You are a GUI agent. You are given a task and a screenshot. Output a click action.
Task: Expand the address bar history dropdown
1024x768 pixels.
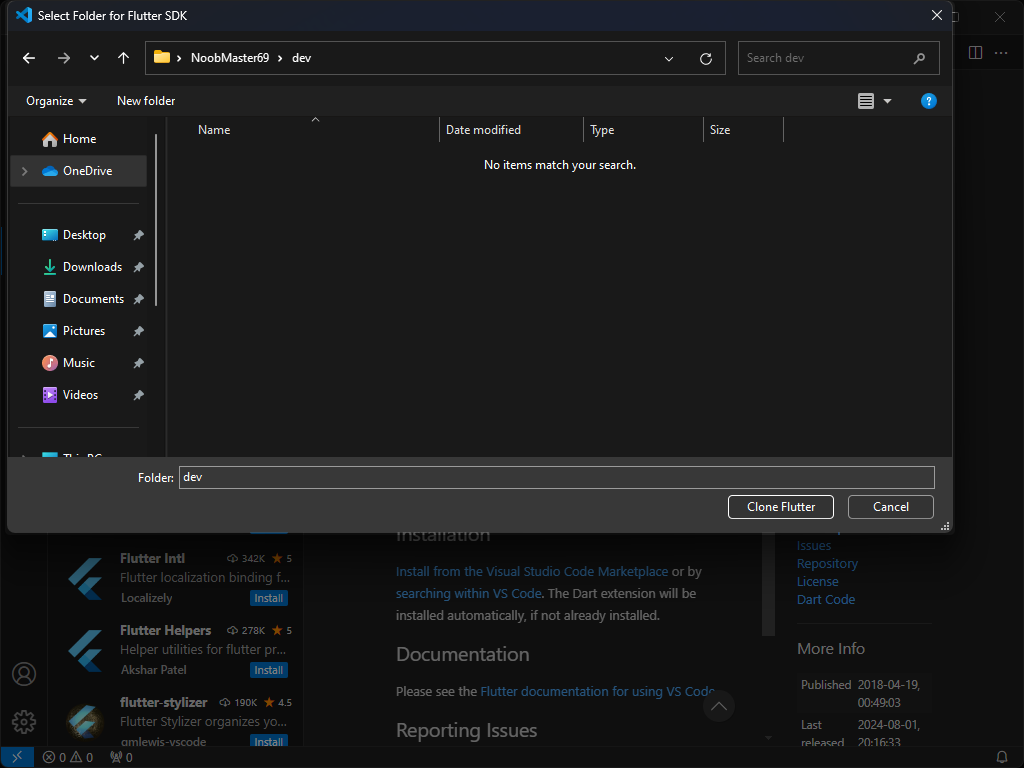(669, 59)
